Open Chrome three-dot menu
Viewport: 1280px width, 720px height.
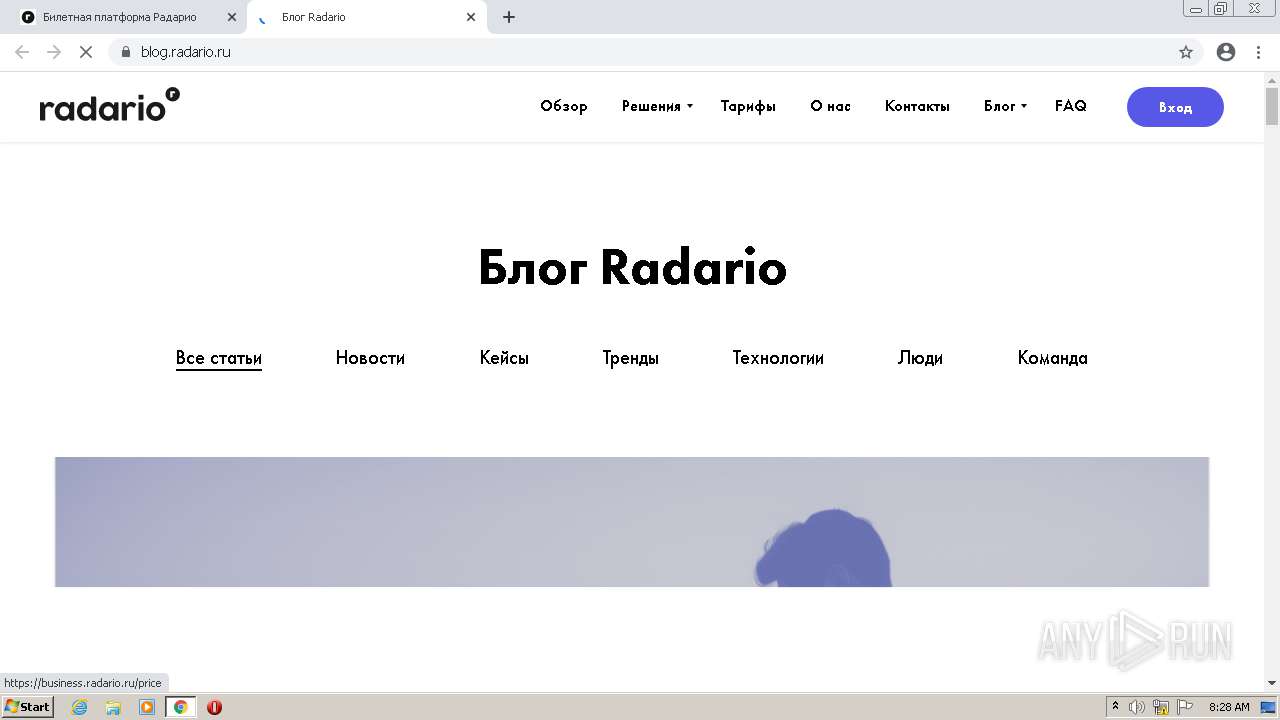(x=1259, y=52)
